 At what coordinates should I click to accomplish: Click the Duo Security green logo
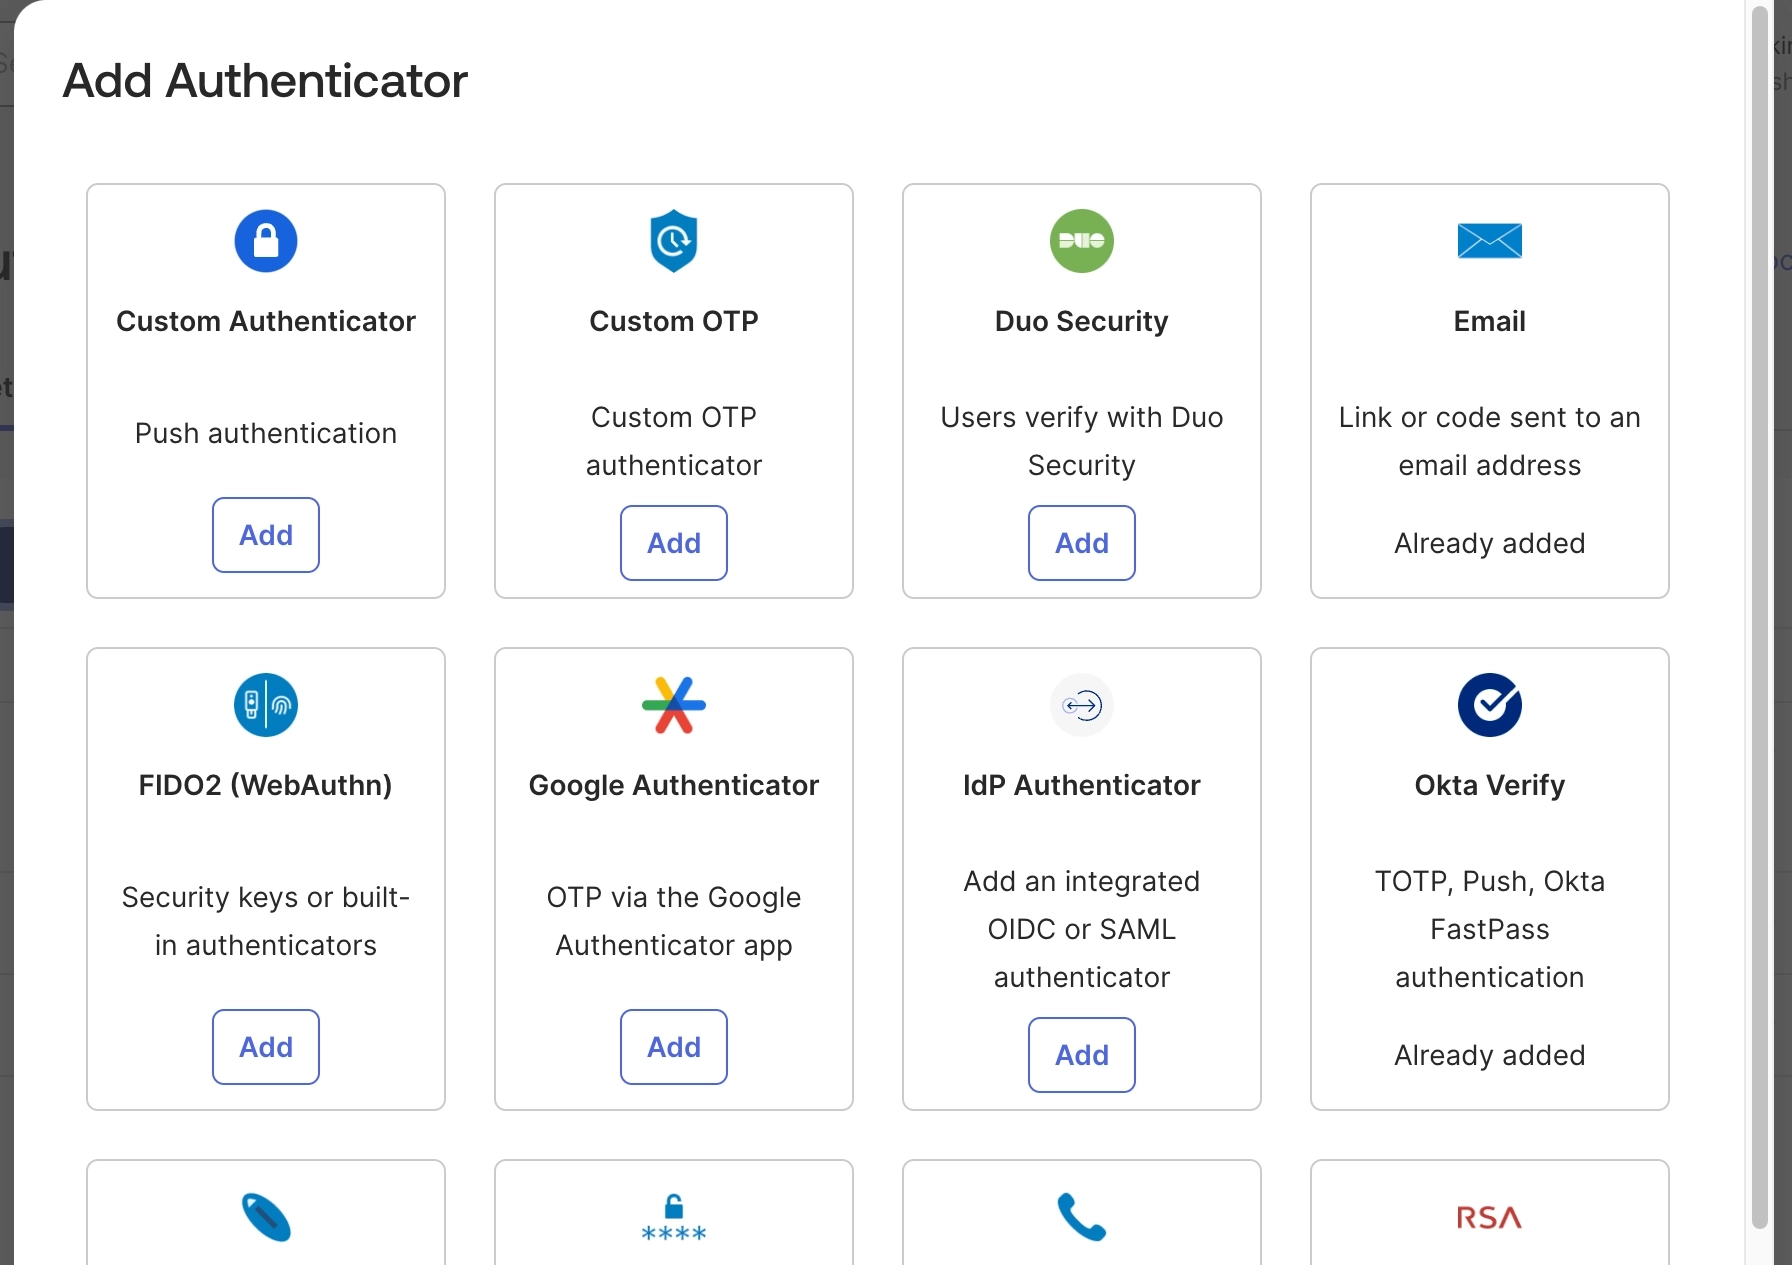pos(1082,241)
